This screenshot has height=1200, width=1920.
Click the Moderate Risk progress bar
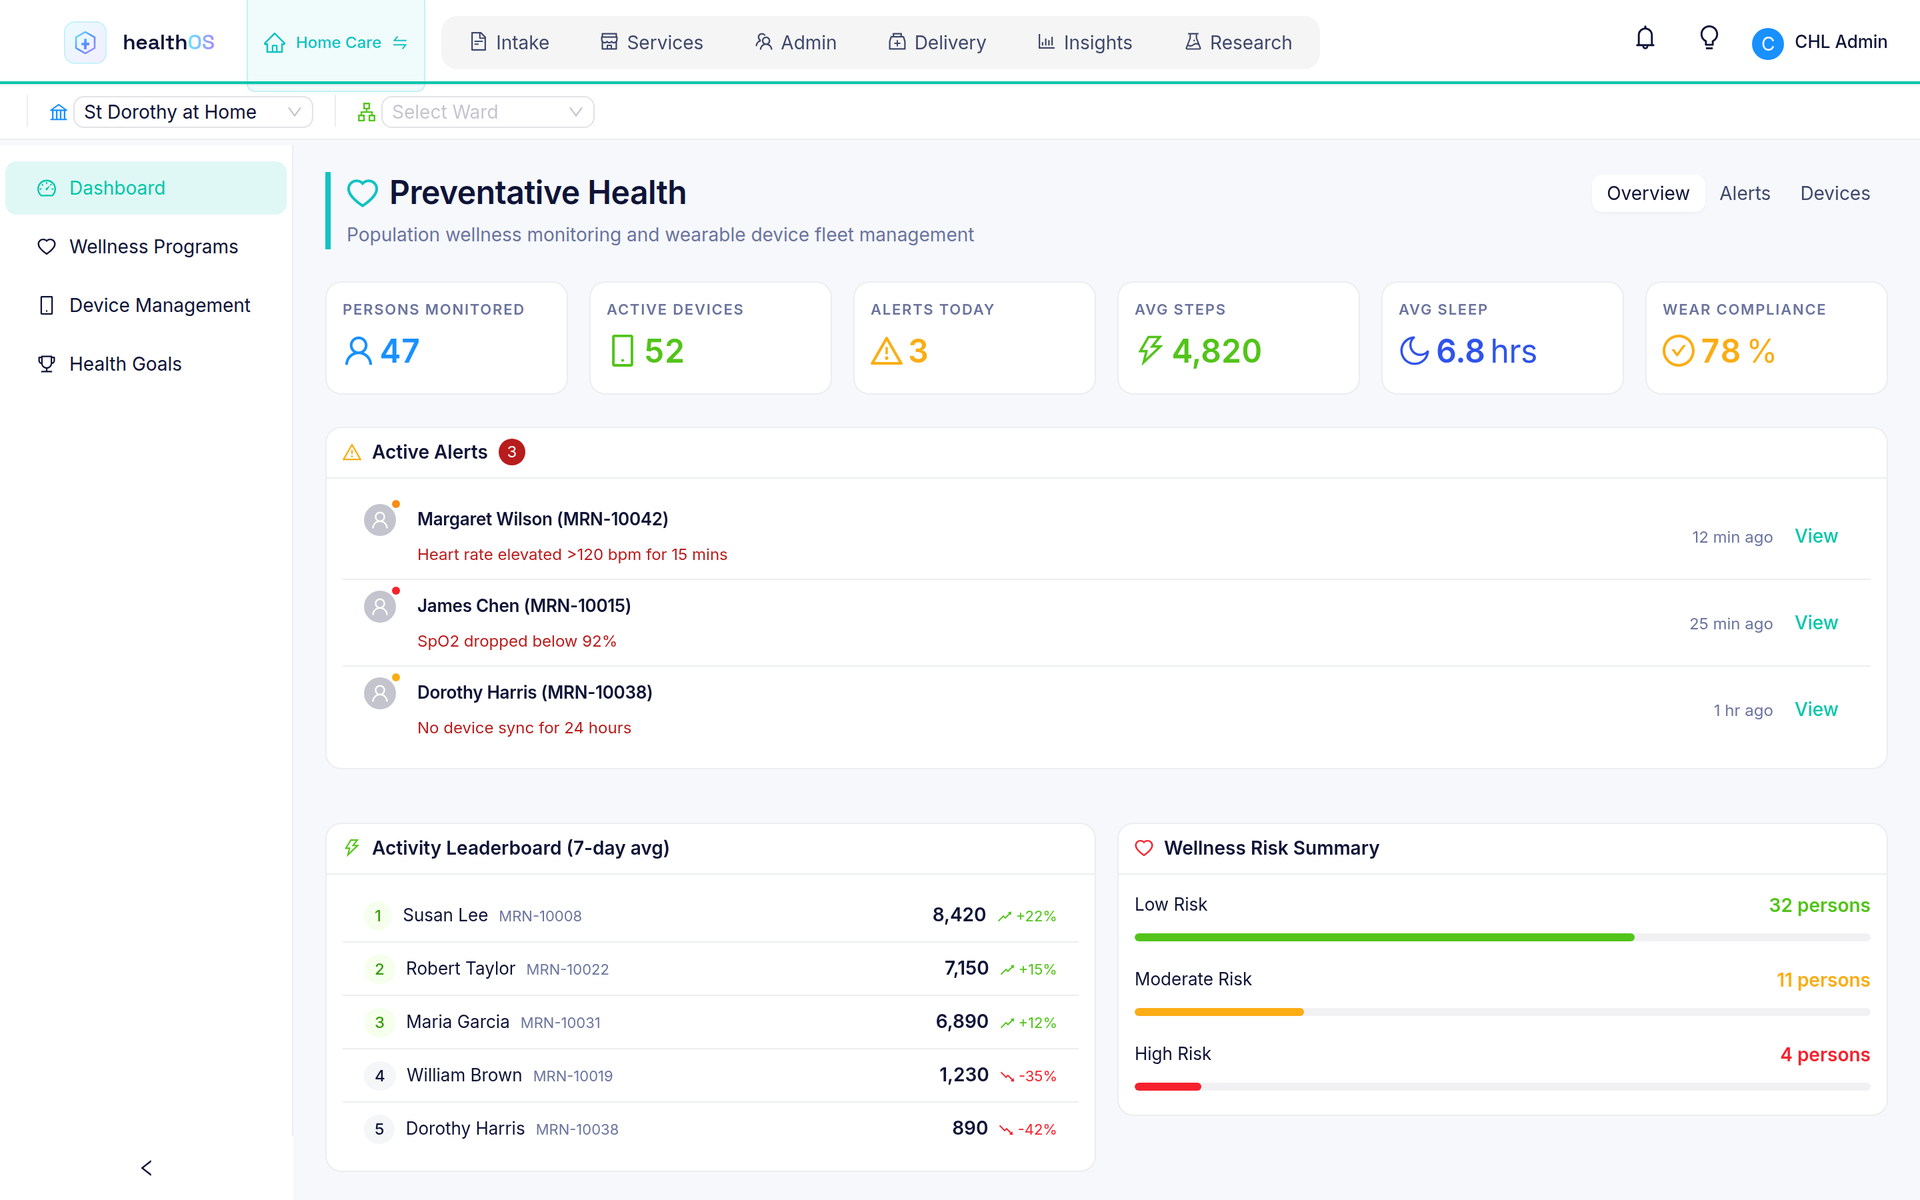(1501, 1012)
